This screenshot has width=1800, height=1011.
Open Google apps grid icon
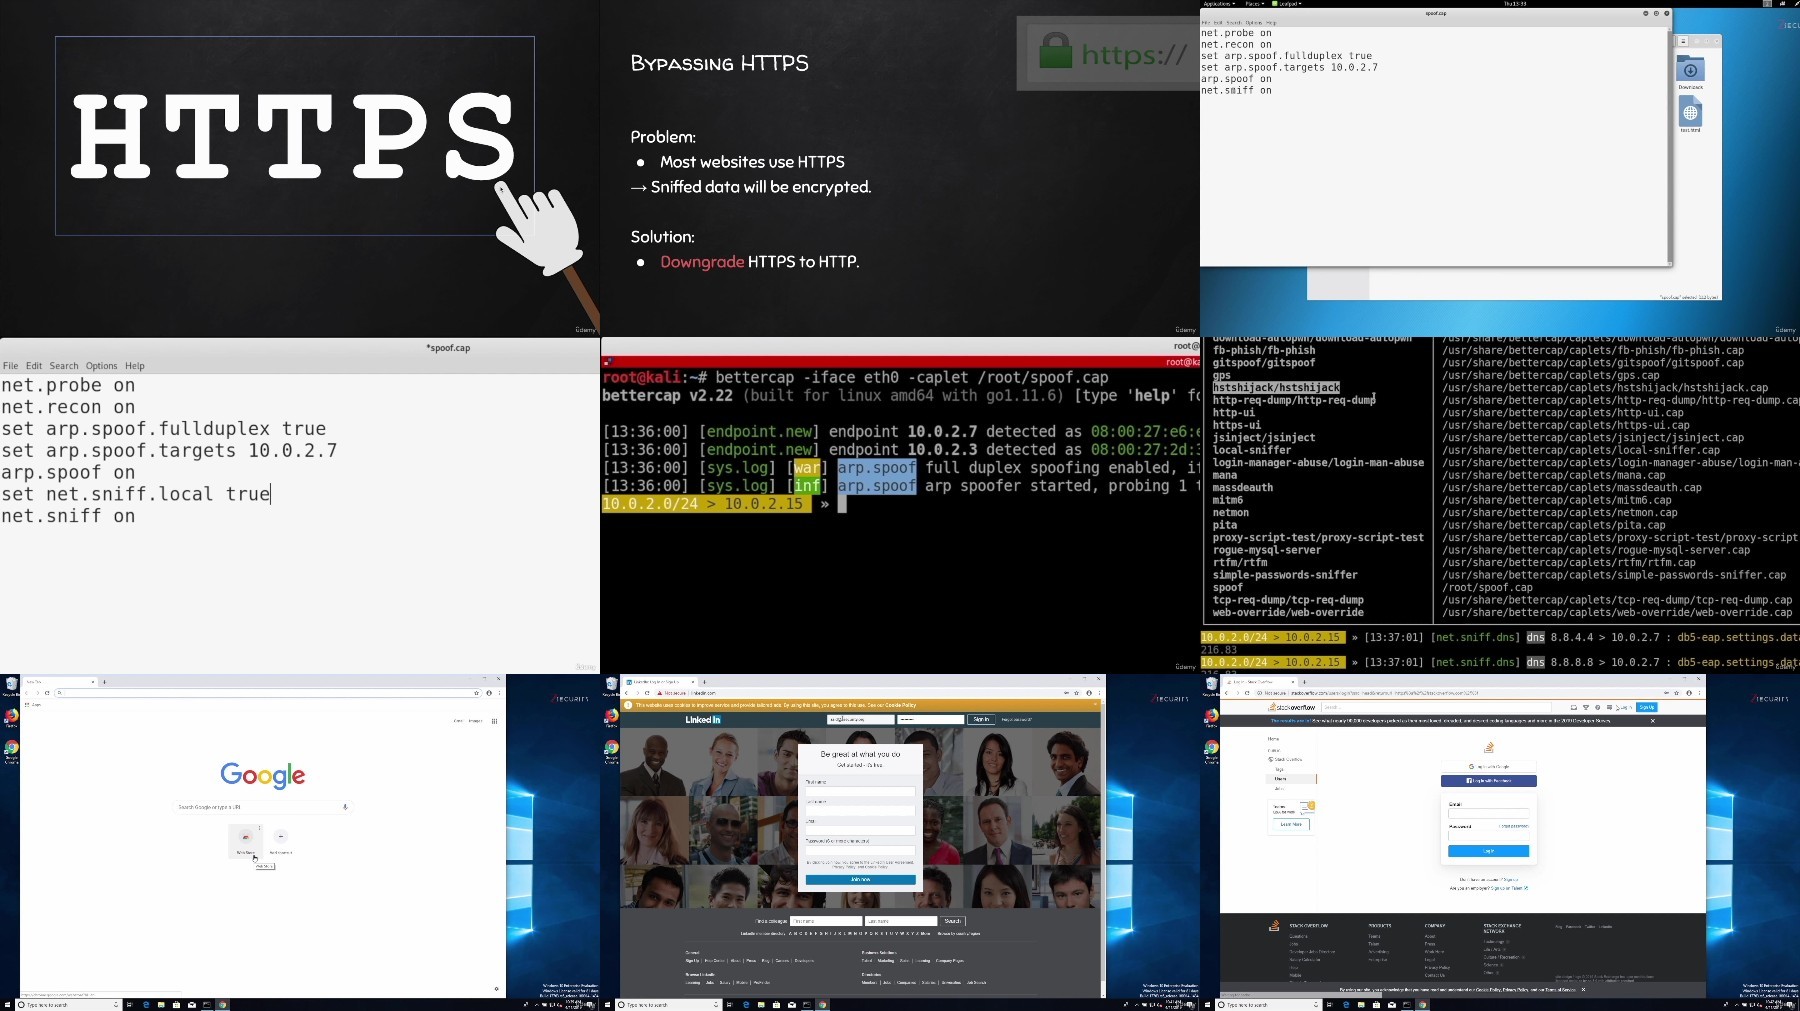494,721
